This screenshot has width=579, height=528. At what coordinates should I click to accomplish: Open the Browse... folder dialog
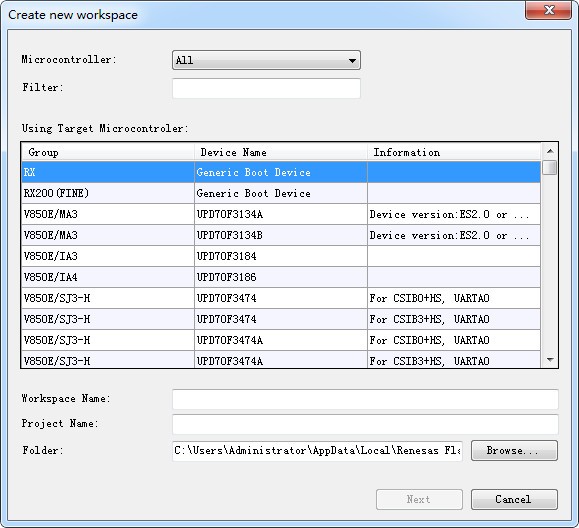pos(514,450)
